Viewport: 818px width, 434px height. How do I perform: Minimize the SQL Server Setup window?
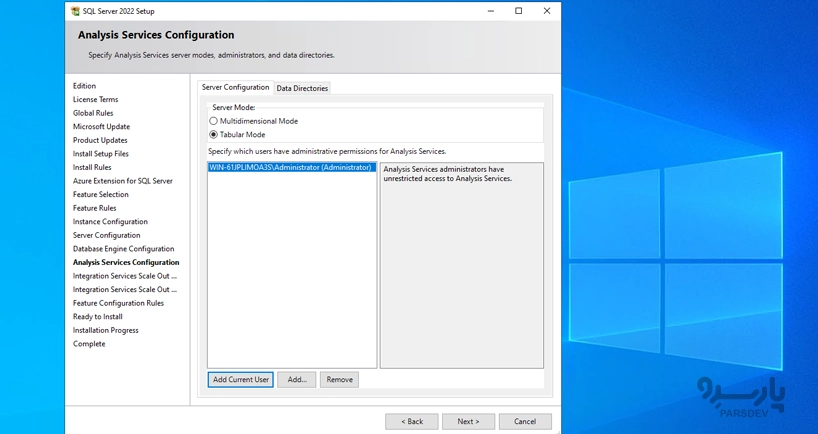(x=490, y=11)
